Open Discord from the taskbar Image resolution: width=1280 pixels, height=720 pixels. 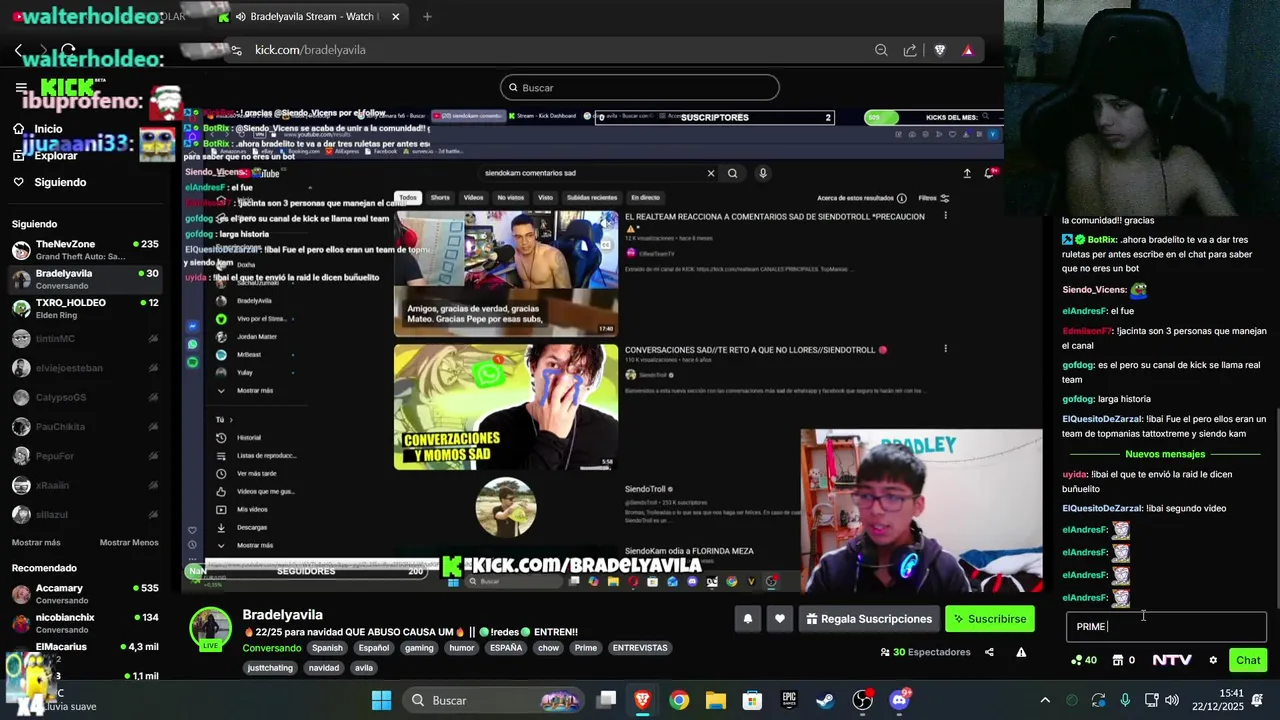tap(898, 700)
